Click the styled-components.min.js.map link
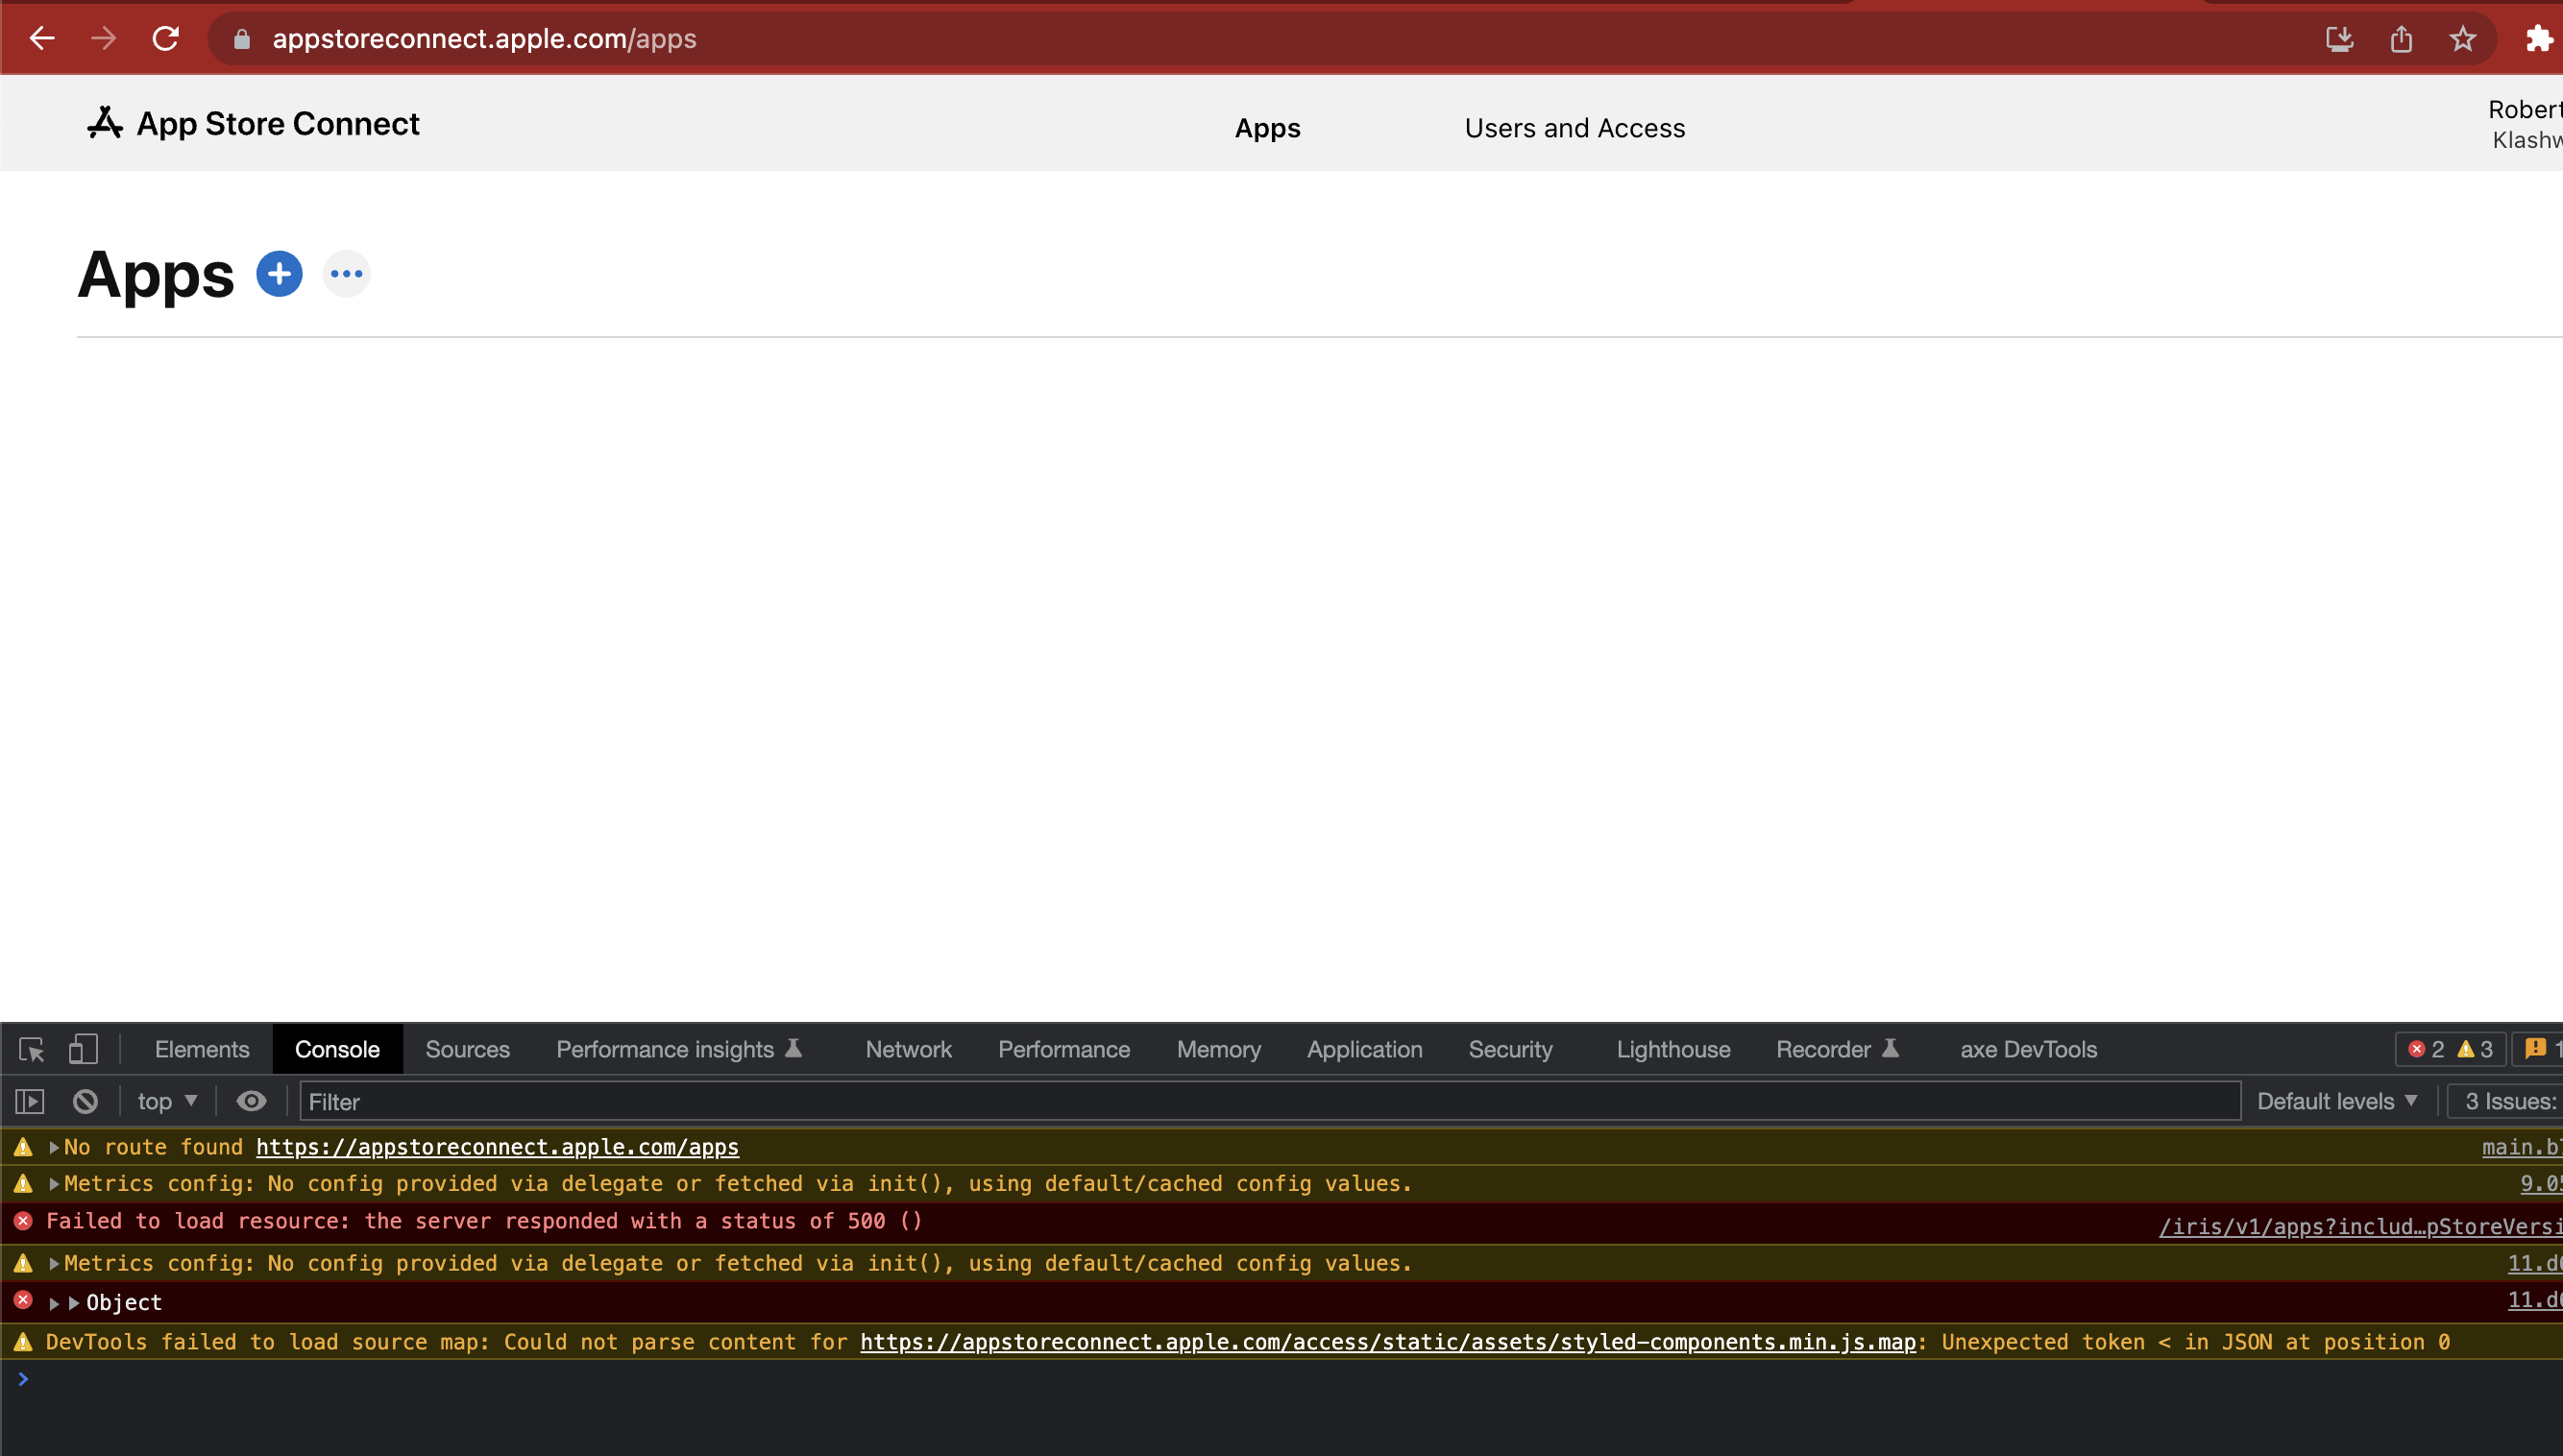This screenshot has width=2563, height=1456. [1387, 1342]
